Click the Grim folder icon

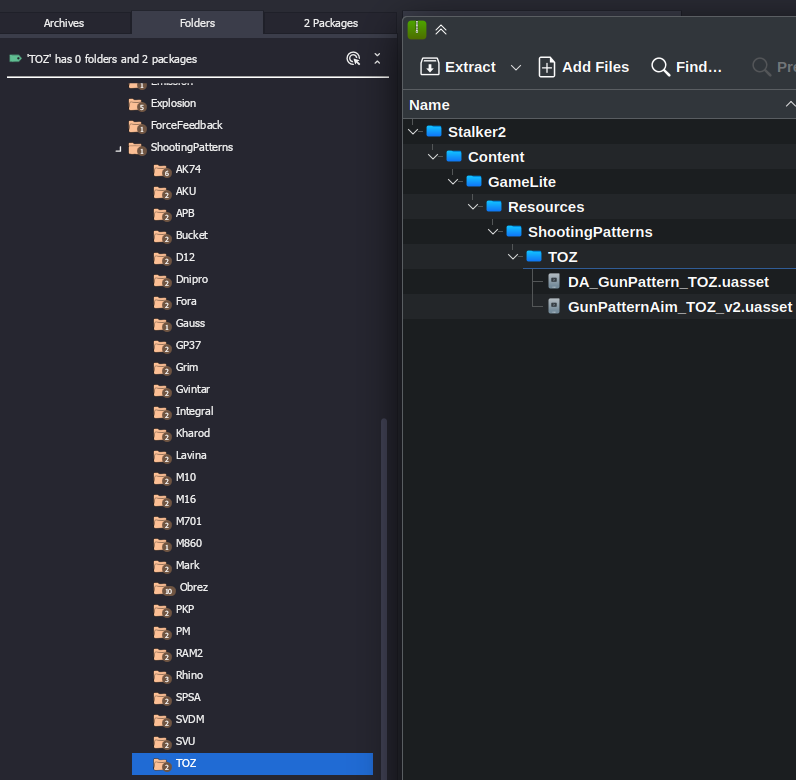click(162, 368)
